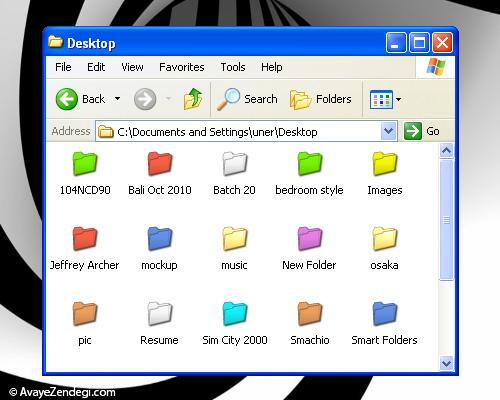The image size is (500, 400).
Task: Click the scrollbar down arrow
Action: point(446,363)
